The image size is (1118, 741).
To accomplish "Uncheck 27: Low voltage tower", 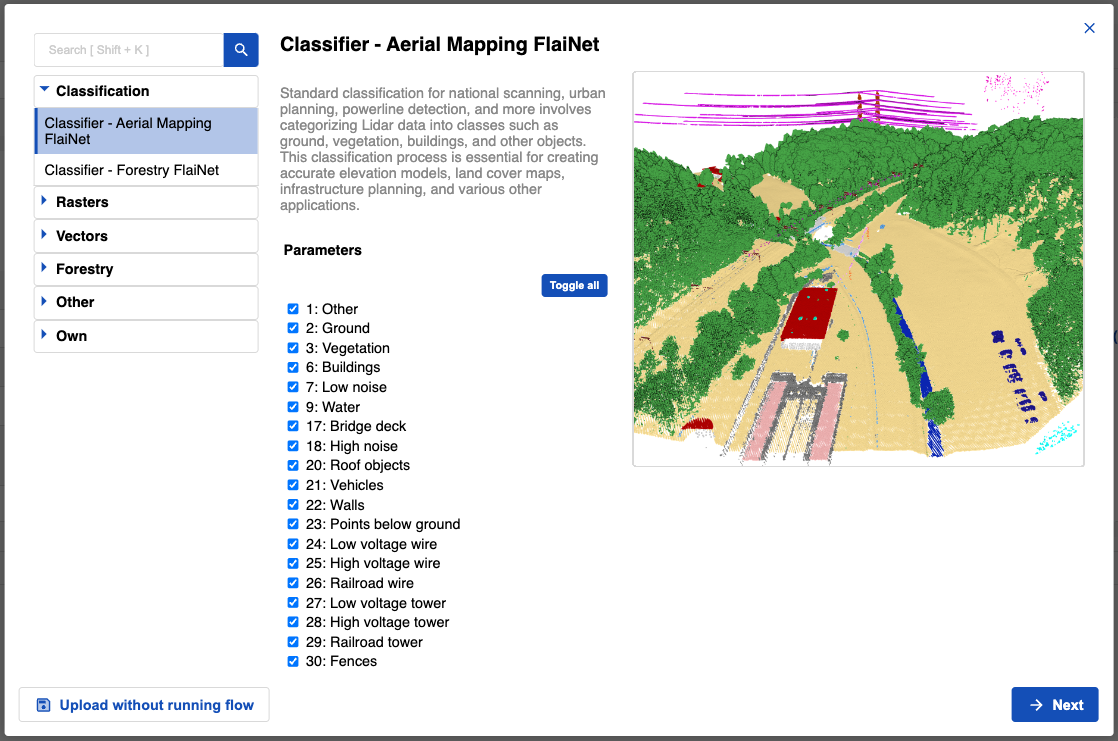I will (293, 603).
